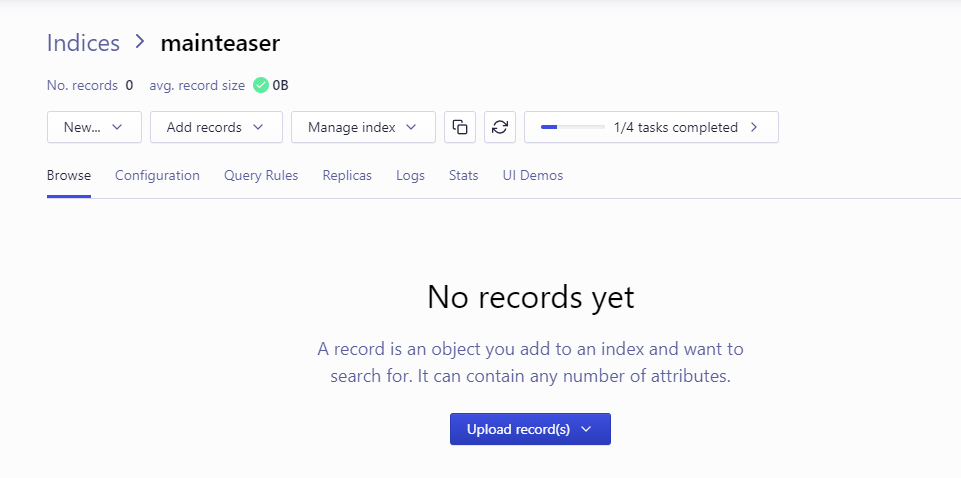Open the Manage index dropdown
Viewport: 961px width, 478px height.
tap(363, 127)
